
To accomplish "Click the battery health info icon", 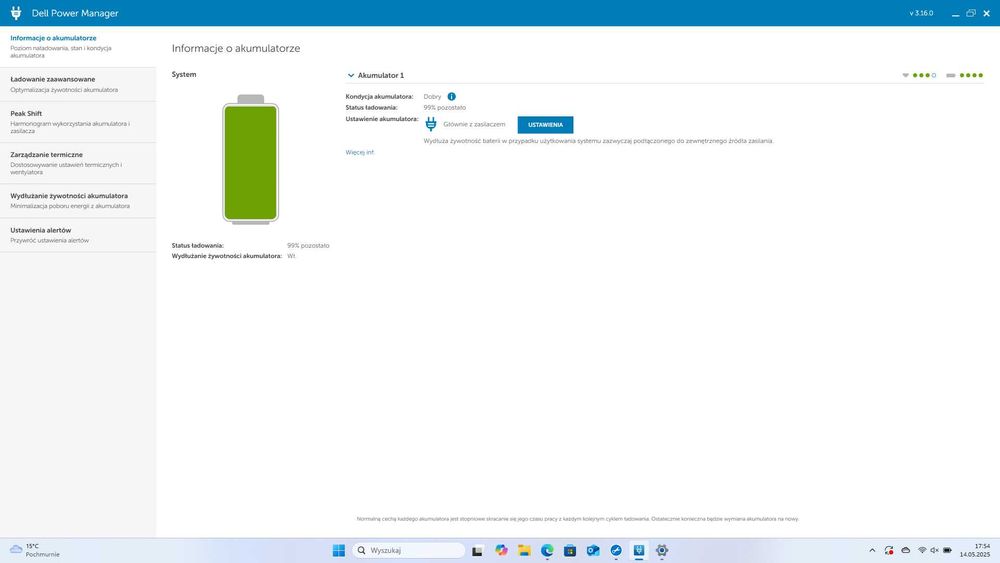I will tap(452, 97).
